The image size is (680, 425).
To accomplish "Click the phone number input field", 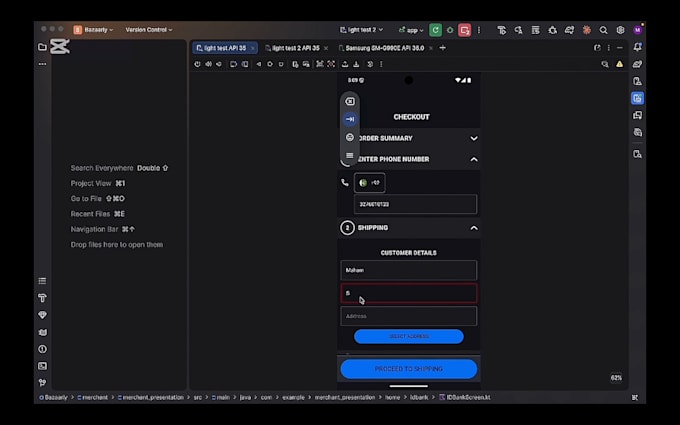I will 415,204.
